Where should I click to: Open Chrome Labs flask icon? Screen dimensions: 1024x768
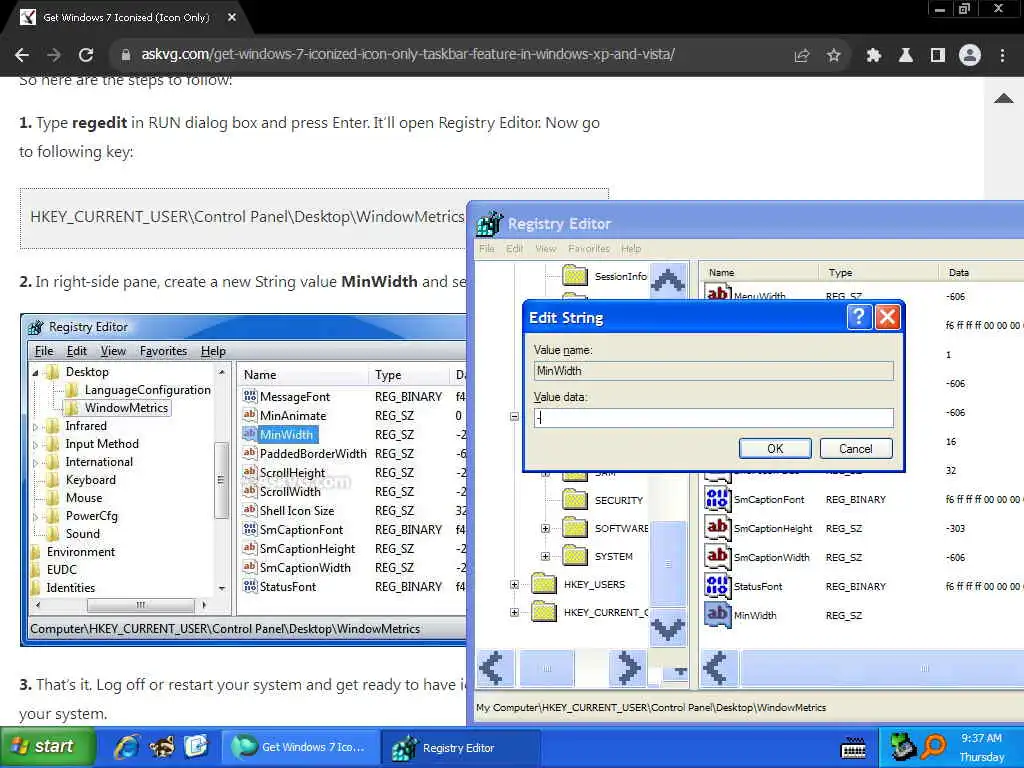pyautogui.click(x=905, y=56)
